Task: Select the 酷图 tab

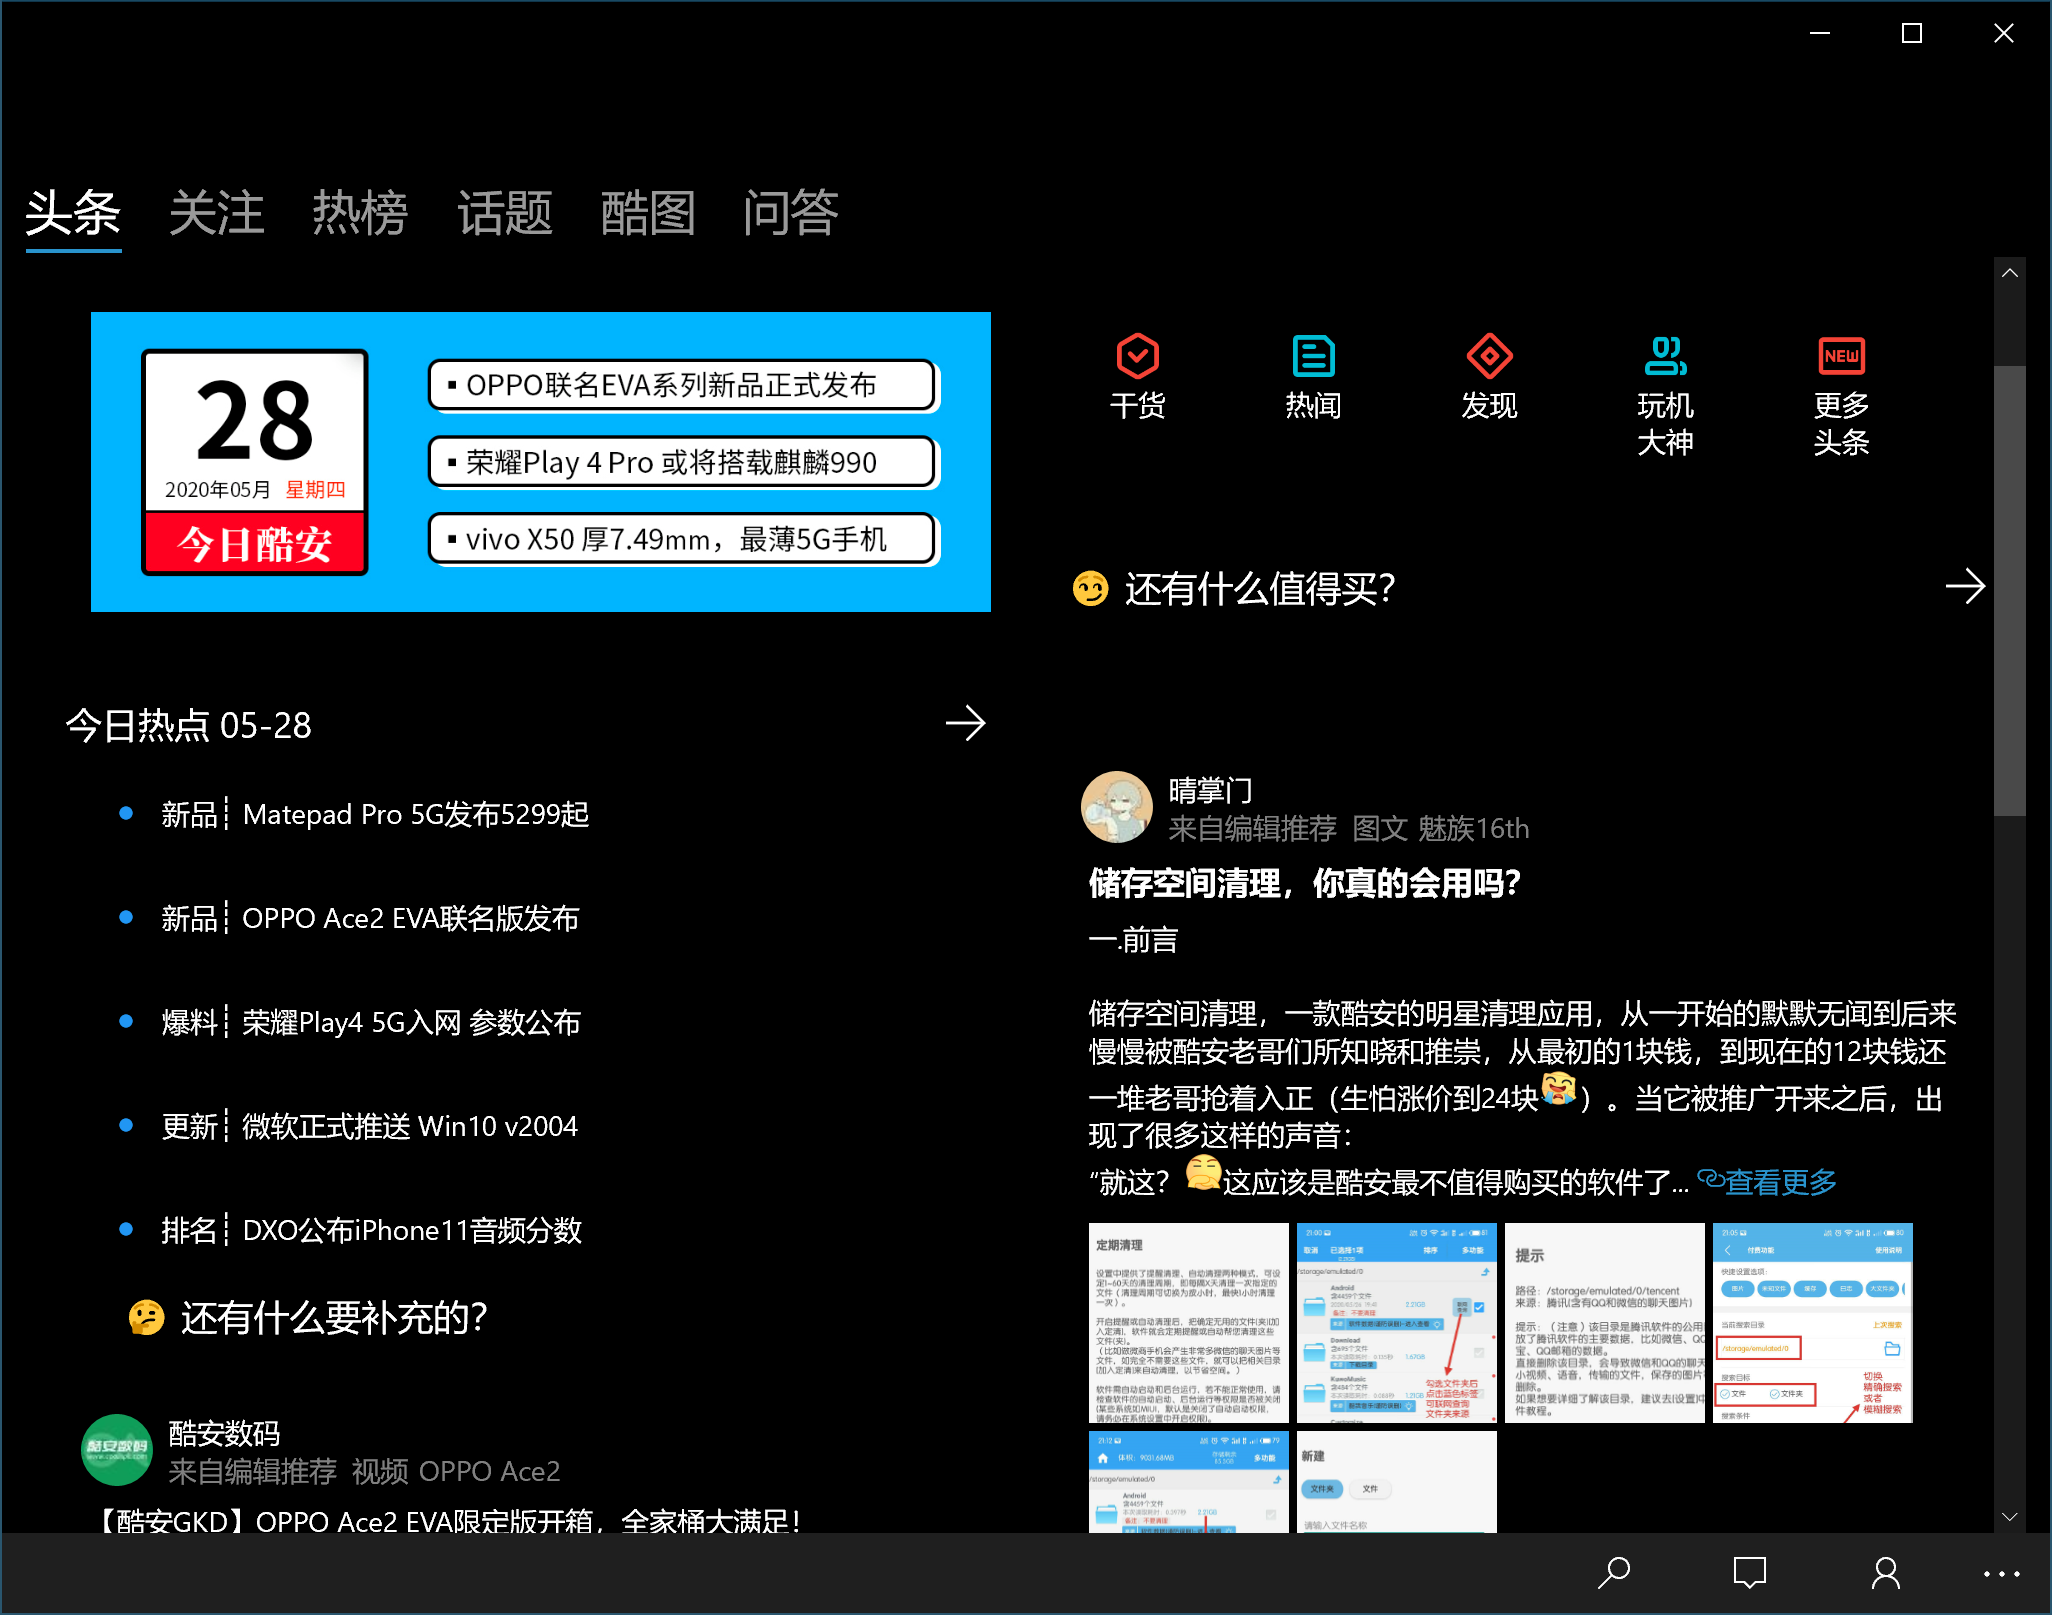Action: 647,213
